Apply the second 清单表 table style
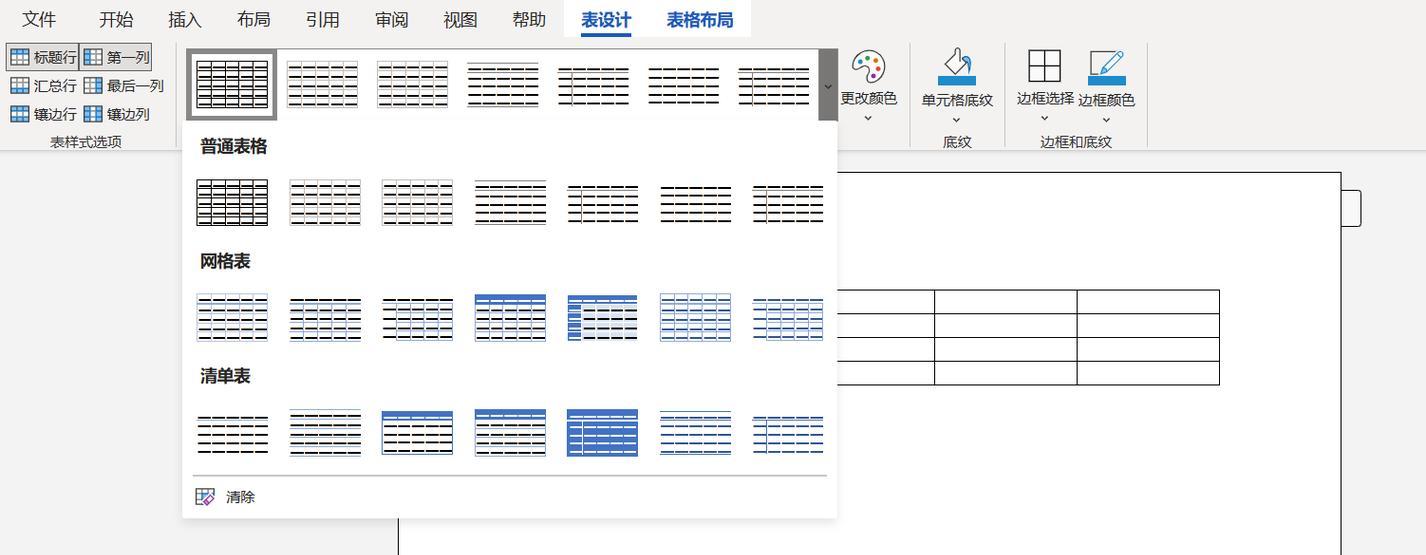 pyautogui.click(x=325, y=433)
